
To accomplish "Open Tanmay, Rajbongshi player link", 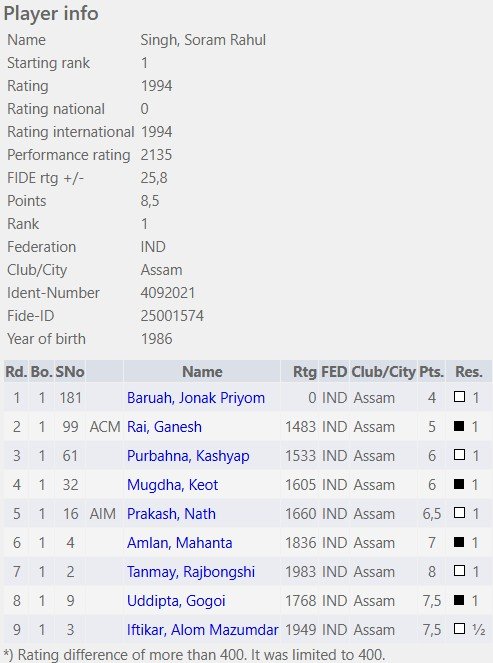I will (x=191, y=572).
